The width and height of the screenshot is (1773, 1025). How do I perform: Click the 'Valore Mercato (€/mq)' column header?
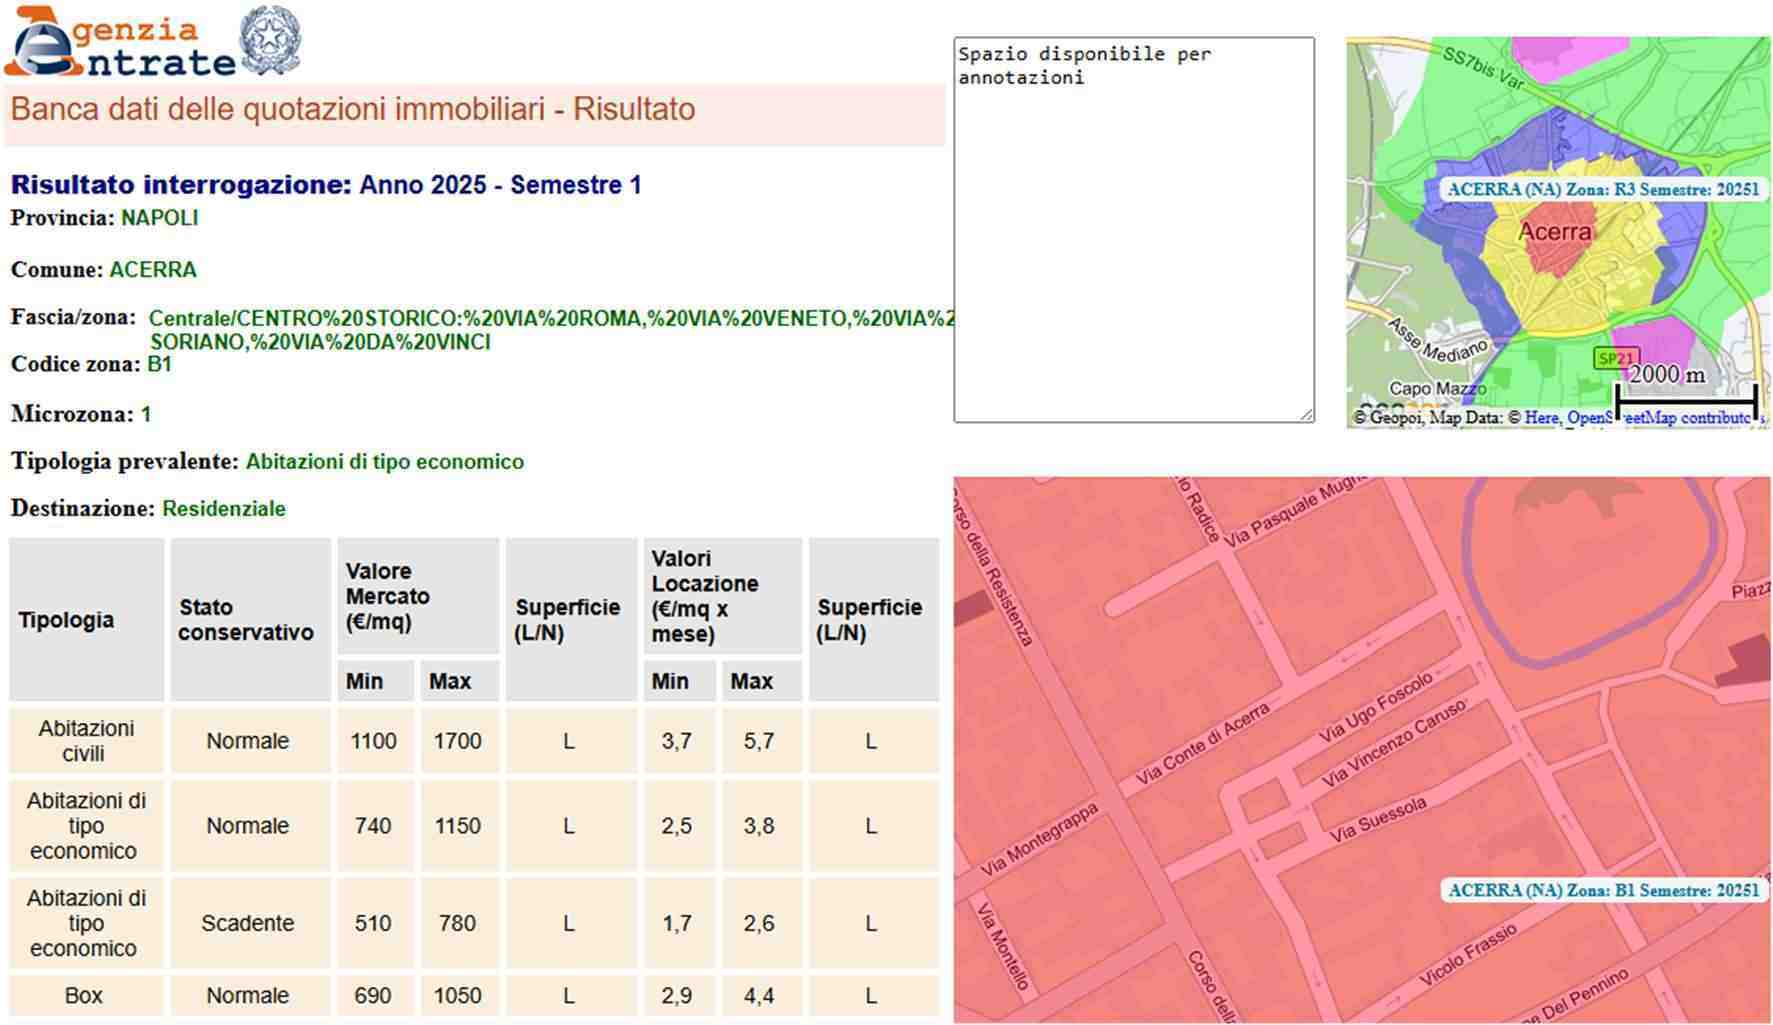click(x=417, y=596)
